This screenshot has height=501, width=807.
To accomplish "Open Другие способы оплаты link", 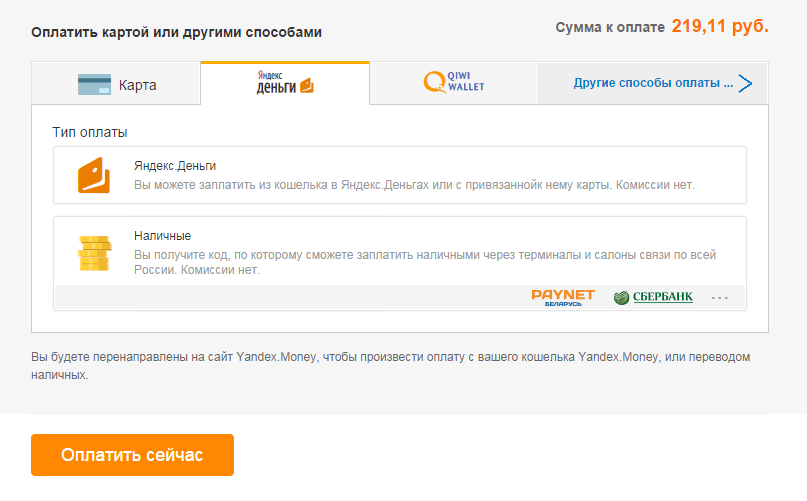I will [x=653, y=83].
